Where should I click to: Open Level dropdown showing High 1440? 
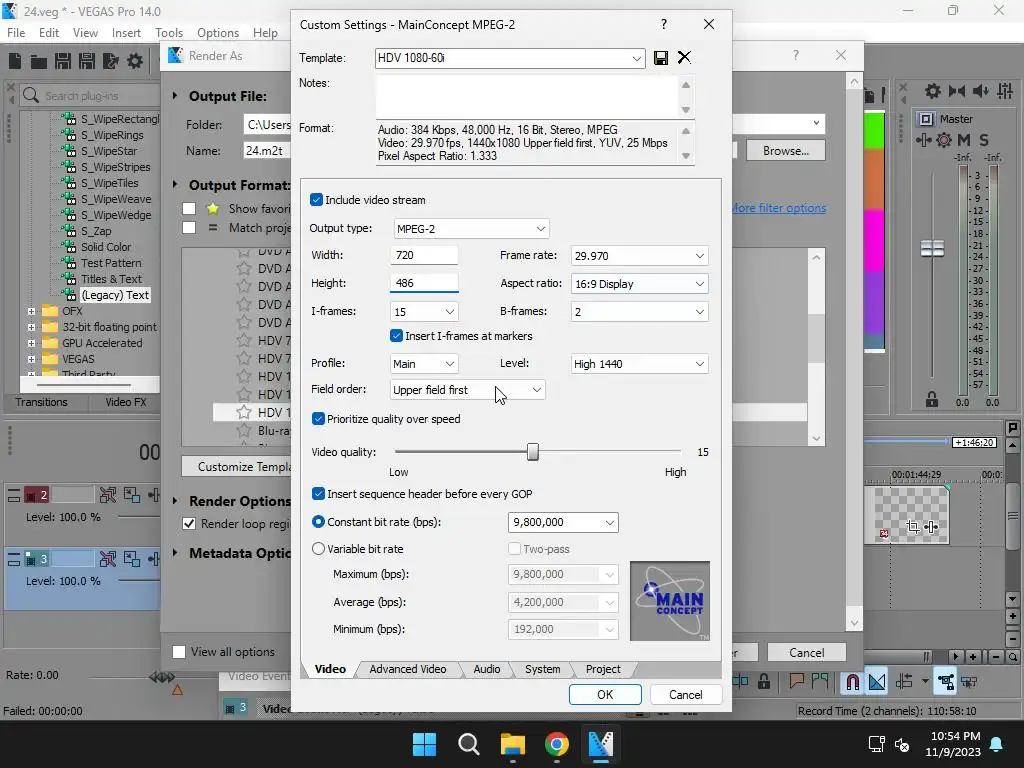639,364
